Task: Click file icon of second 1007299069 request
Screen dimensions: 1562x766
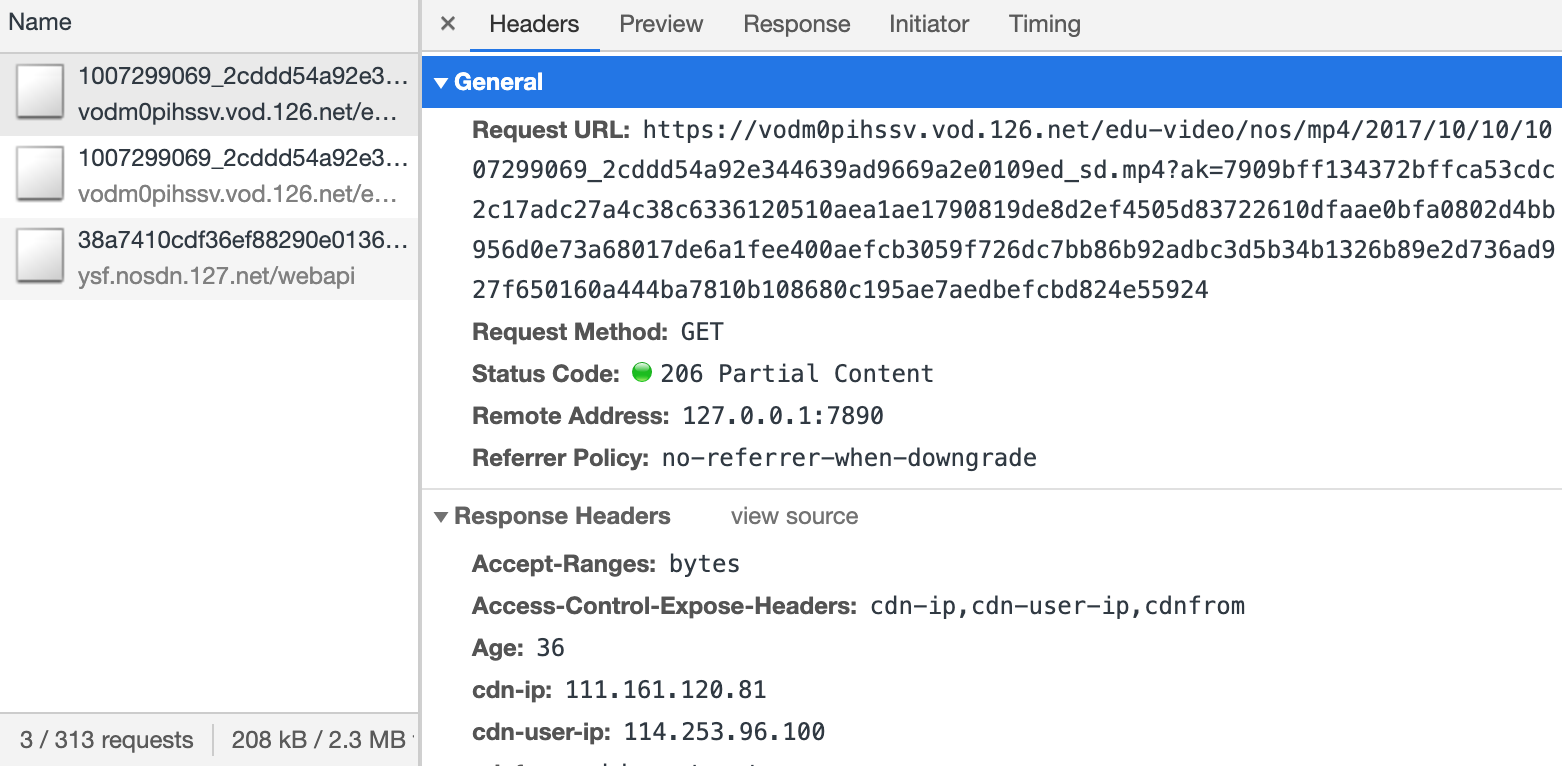Action: click(x=41, y=176)
